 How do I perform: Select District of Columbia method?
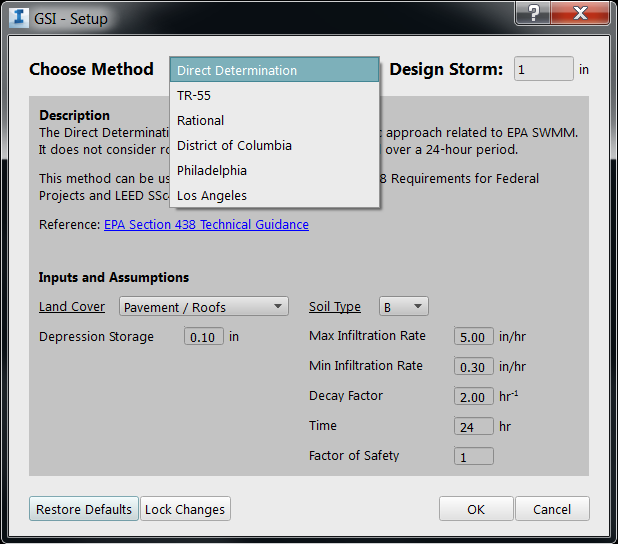pyautogui.click(x=274, y=145)
